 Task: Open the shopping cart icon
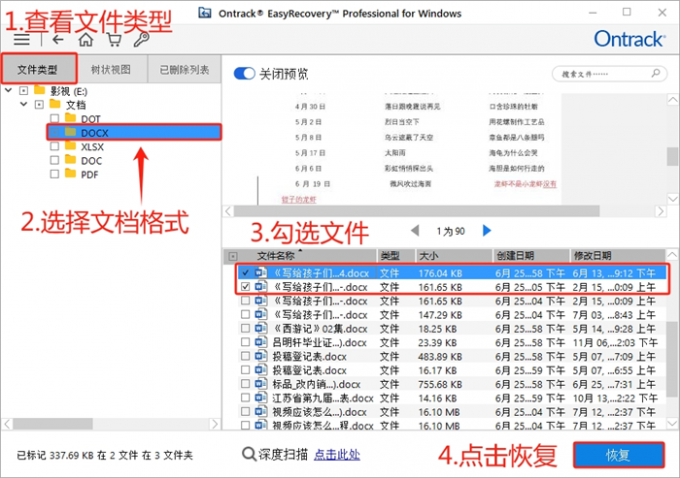(114, 39)
